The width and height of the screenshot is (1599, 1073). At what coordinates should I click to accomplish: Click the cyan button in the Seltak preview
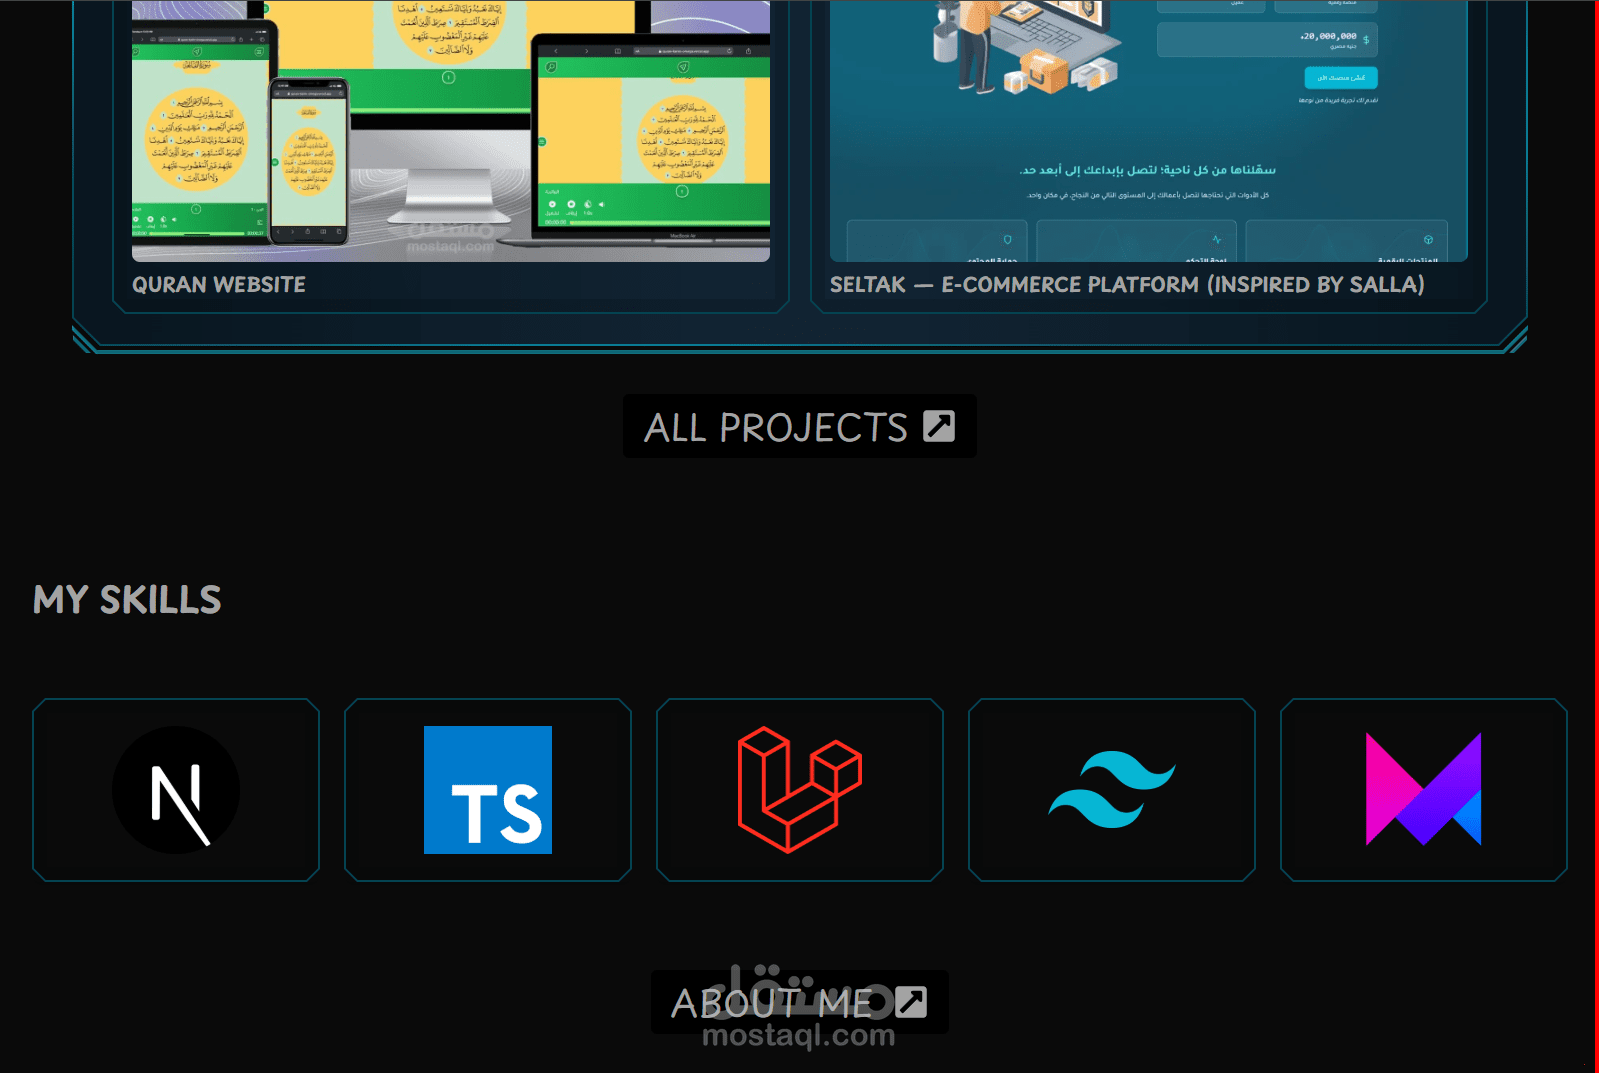tap(1341, 77)
